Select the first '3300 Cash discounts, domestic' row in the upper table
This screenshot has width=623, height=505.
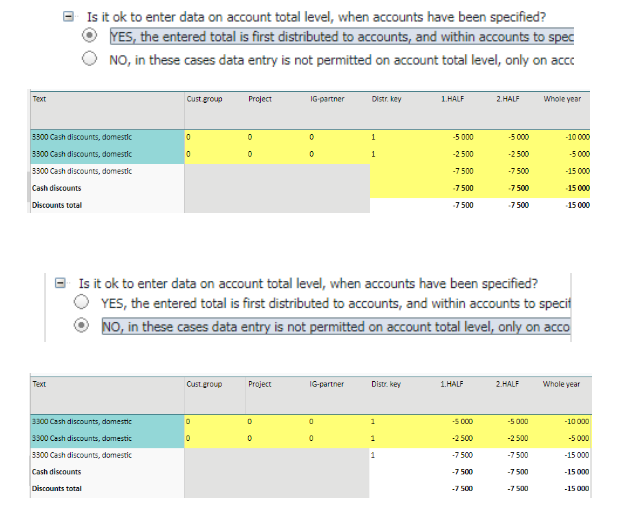(x=107, y=137)
